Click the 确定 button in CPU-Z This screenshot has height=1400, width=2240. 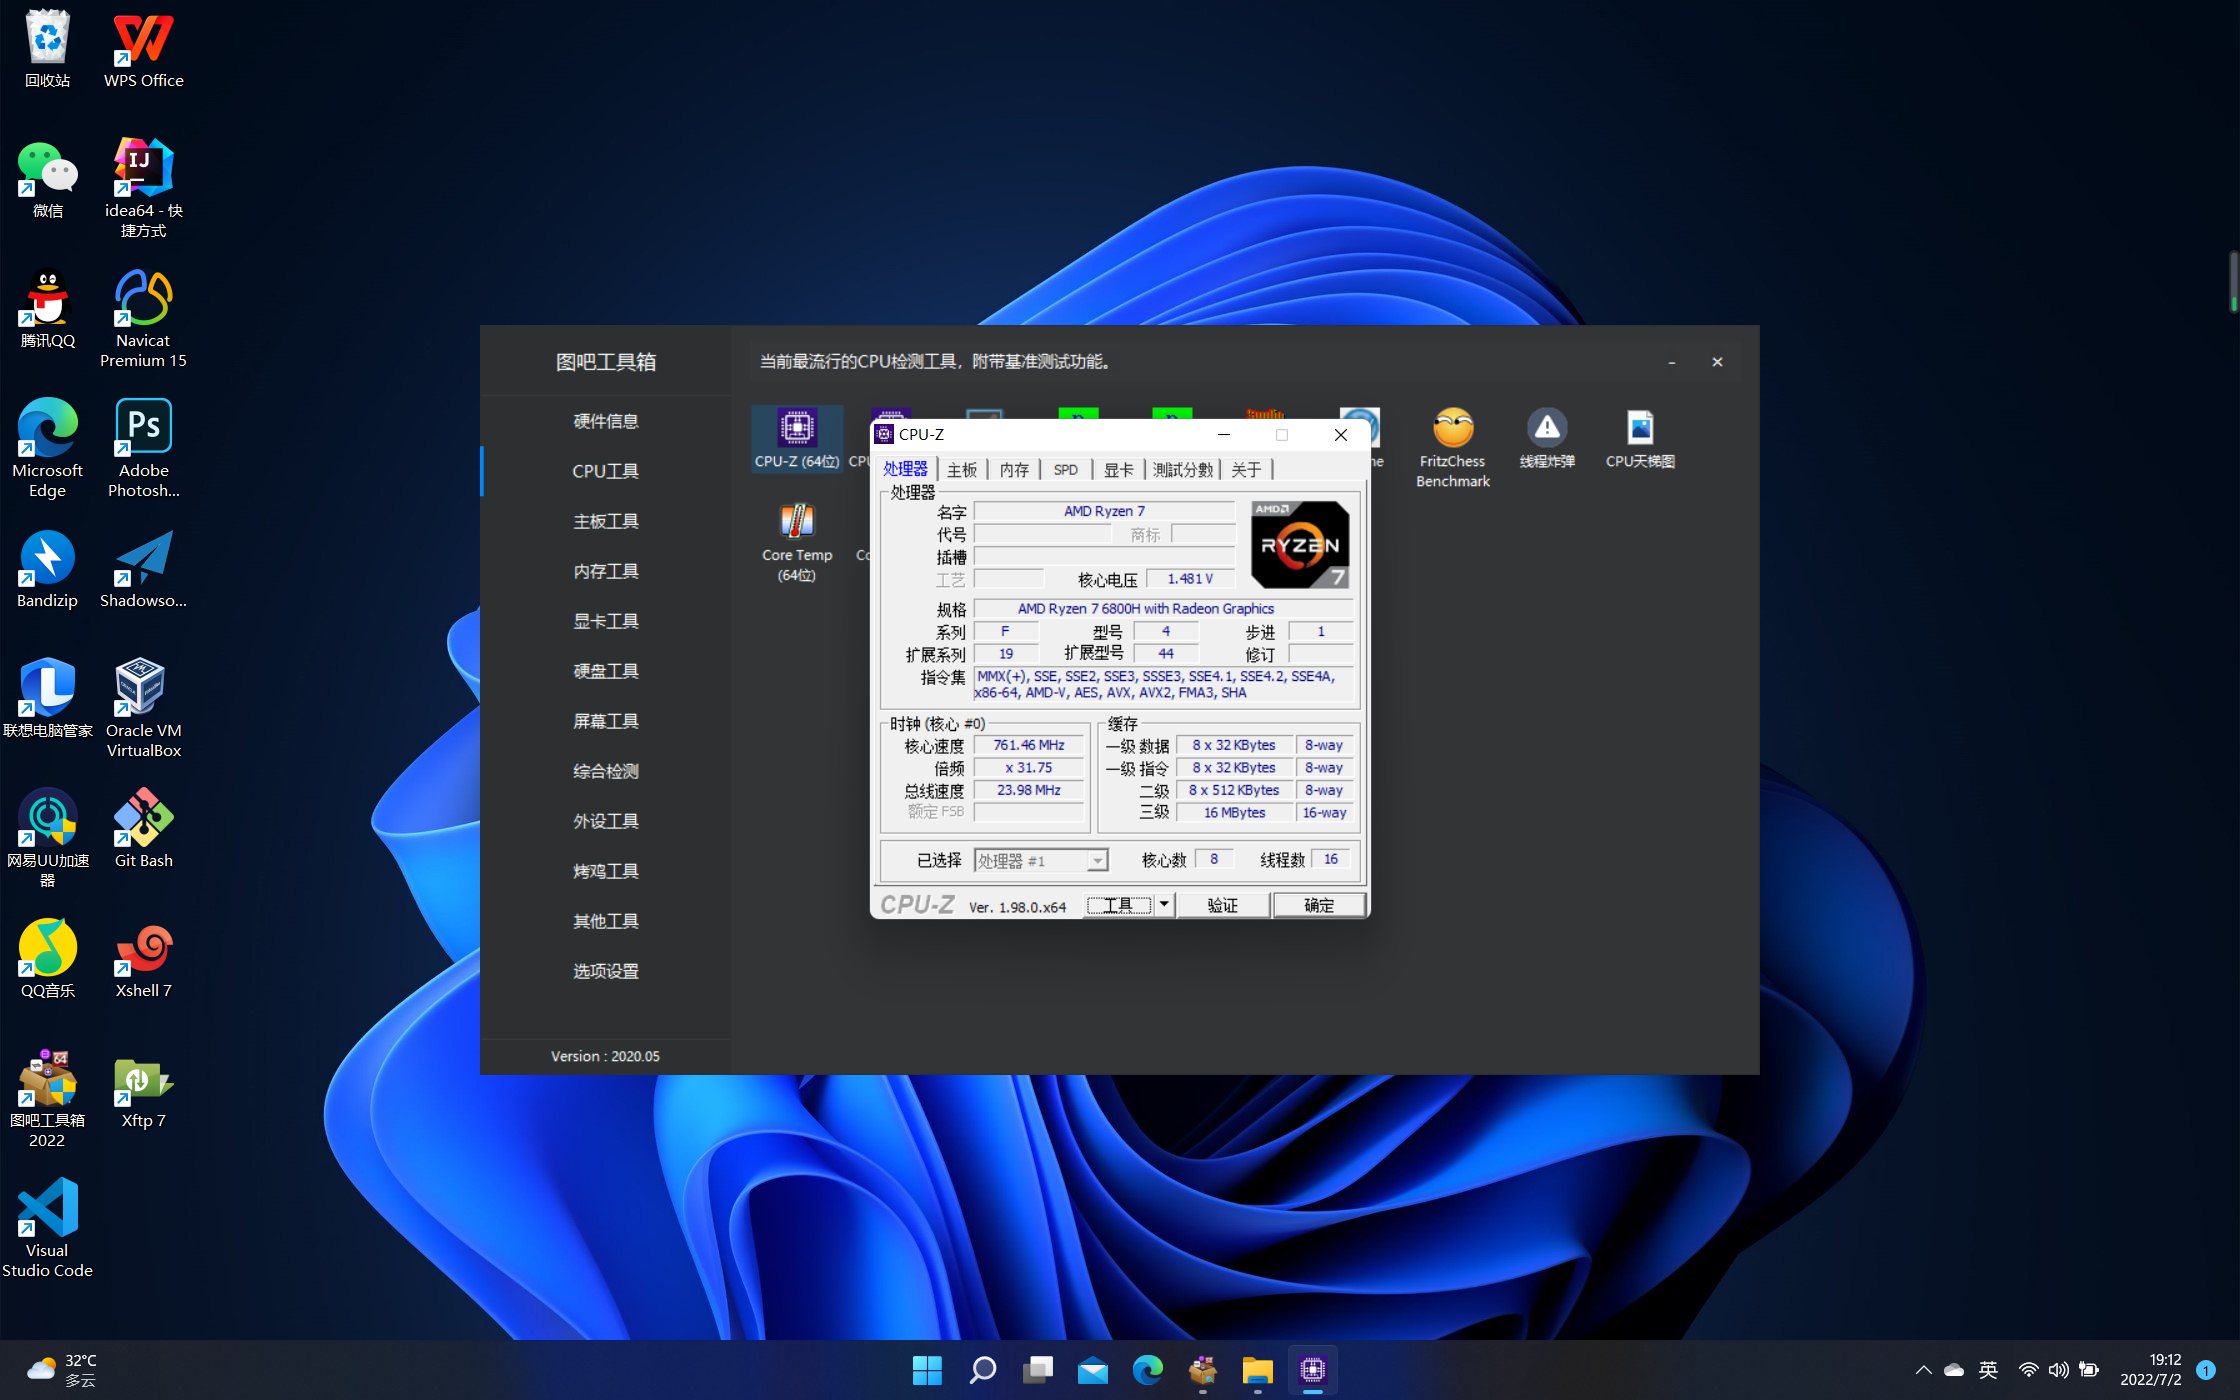(1319, 905)
